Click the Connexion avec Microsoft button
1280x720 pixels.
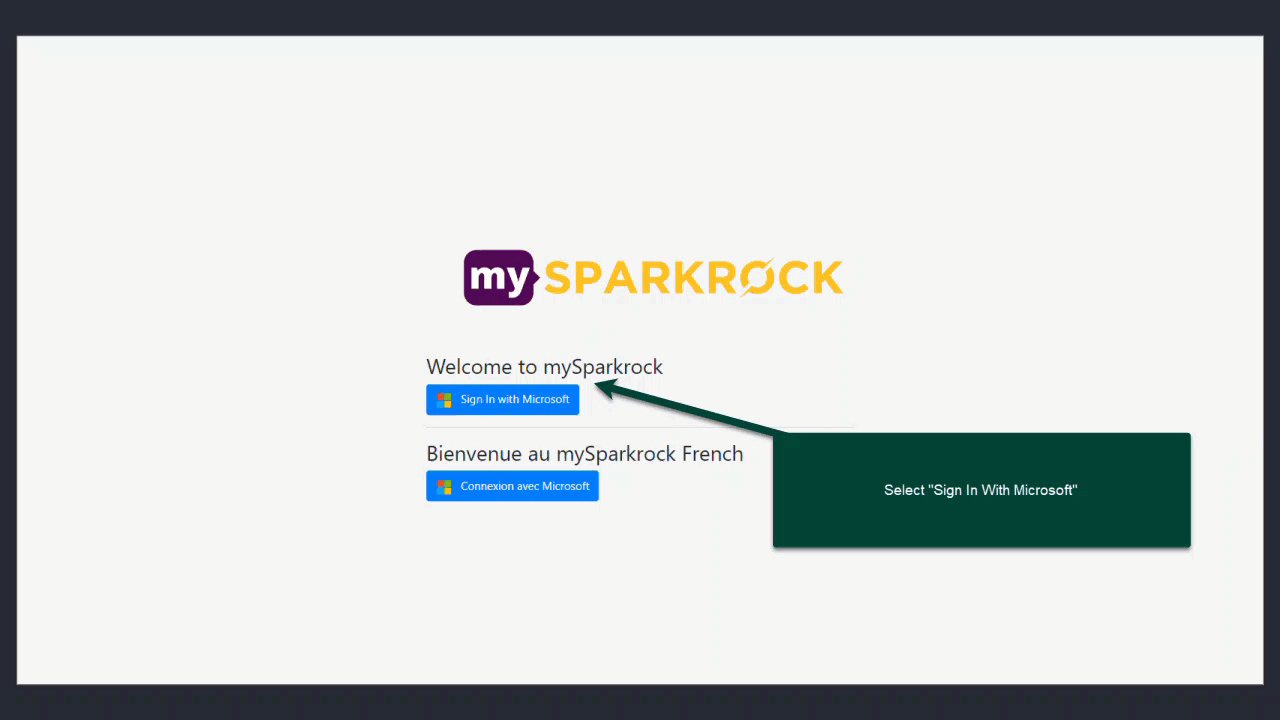512,486
